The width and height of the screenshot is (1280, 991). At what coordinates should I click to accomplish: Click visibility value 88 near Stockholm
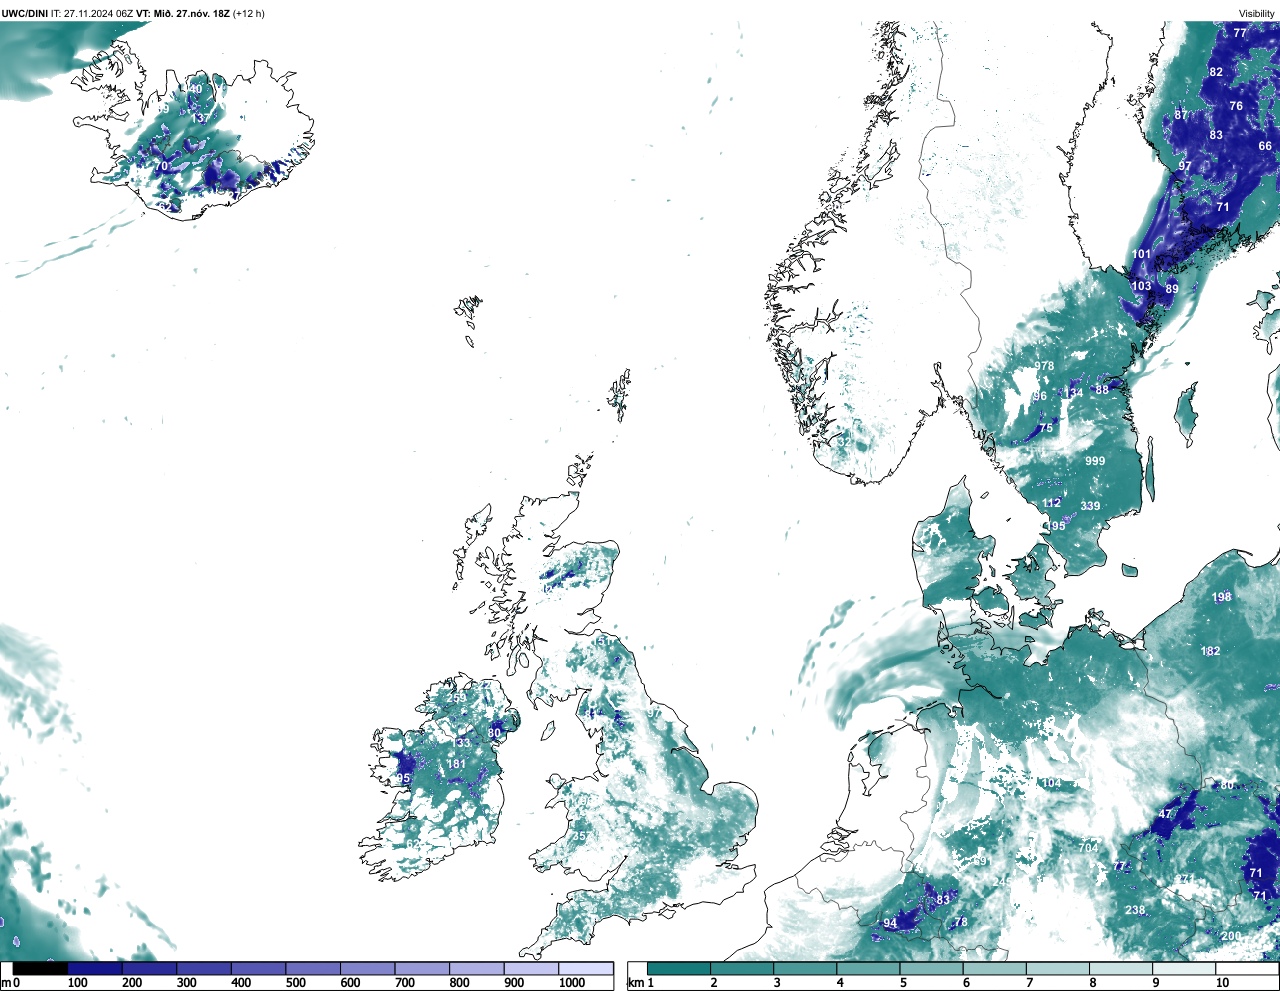[1102, 390]
